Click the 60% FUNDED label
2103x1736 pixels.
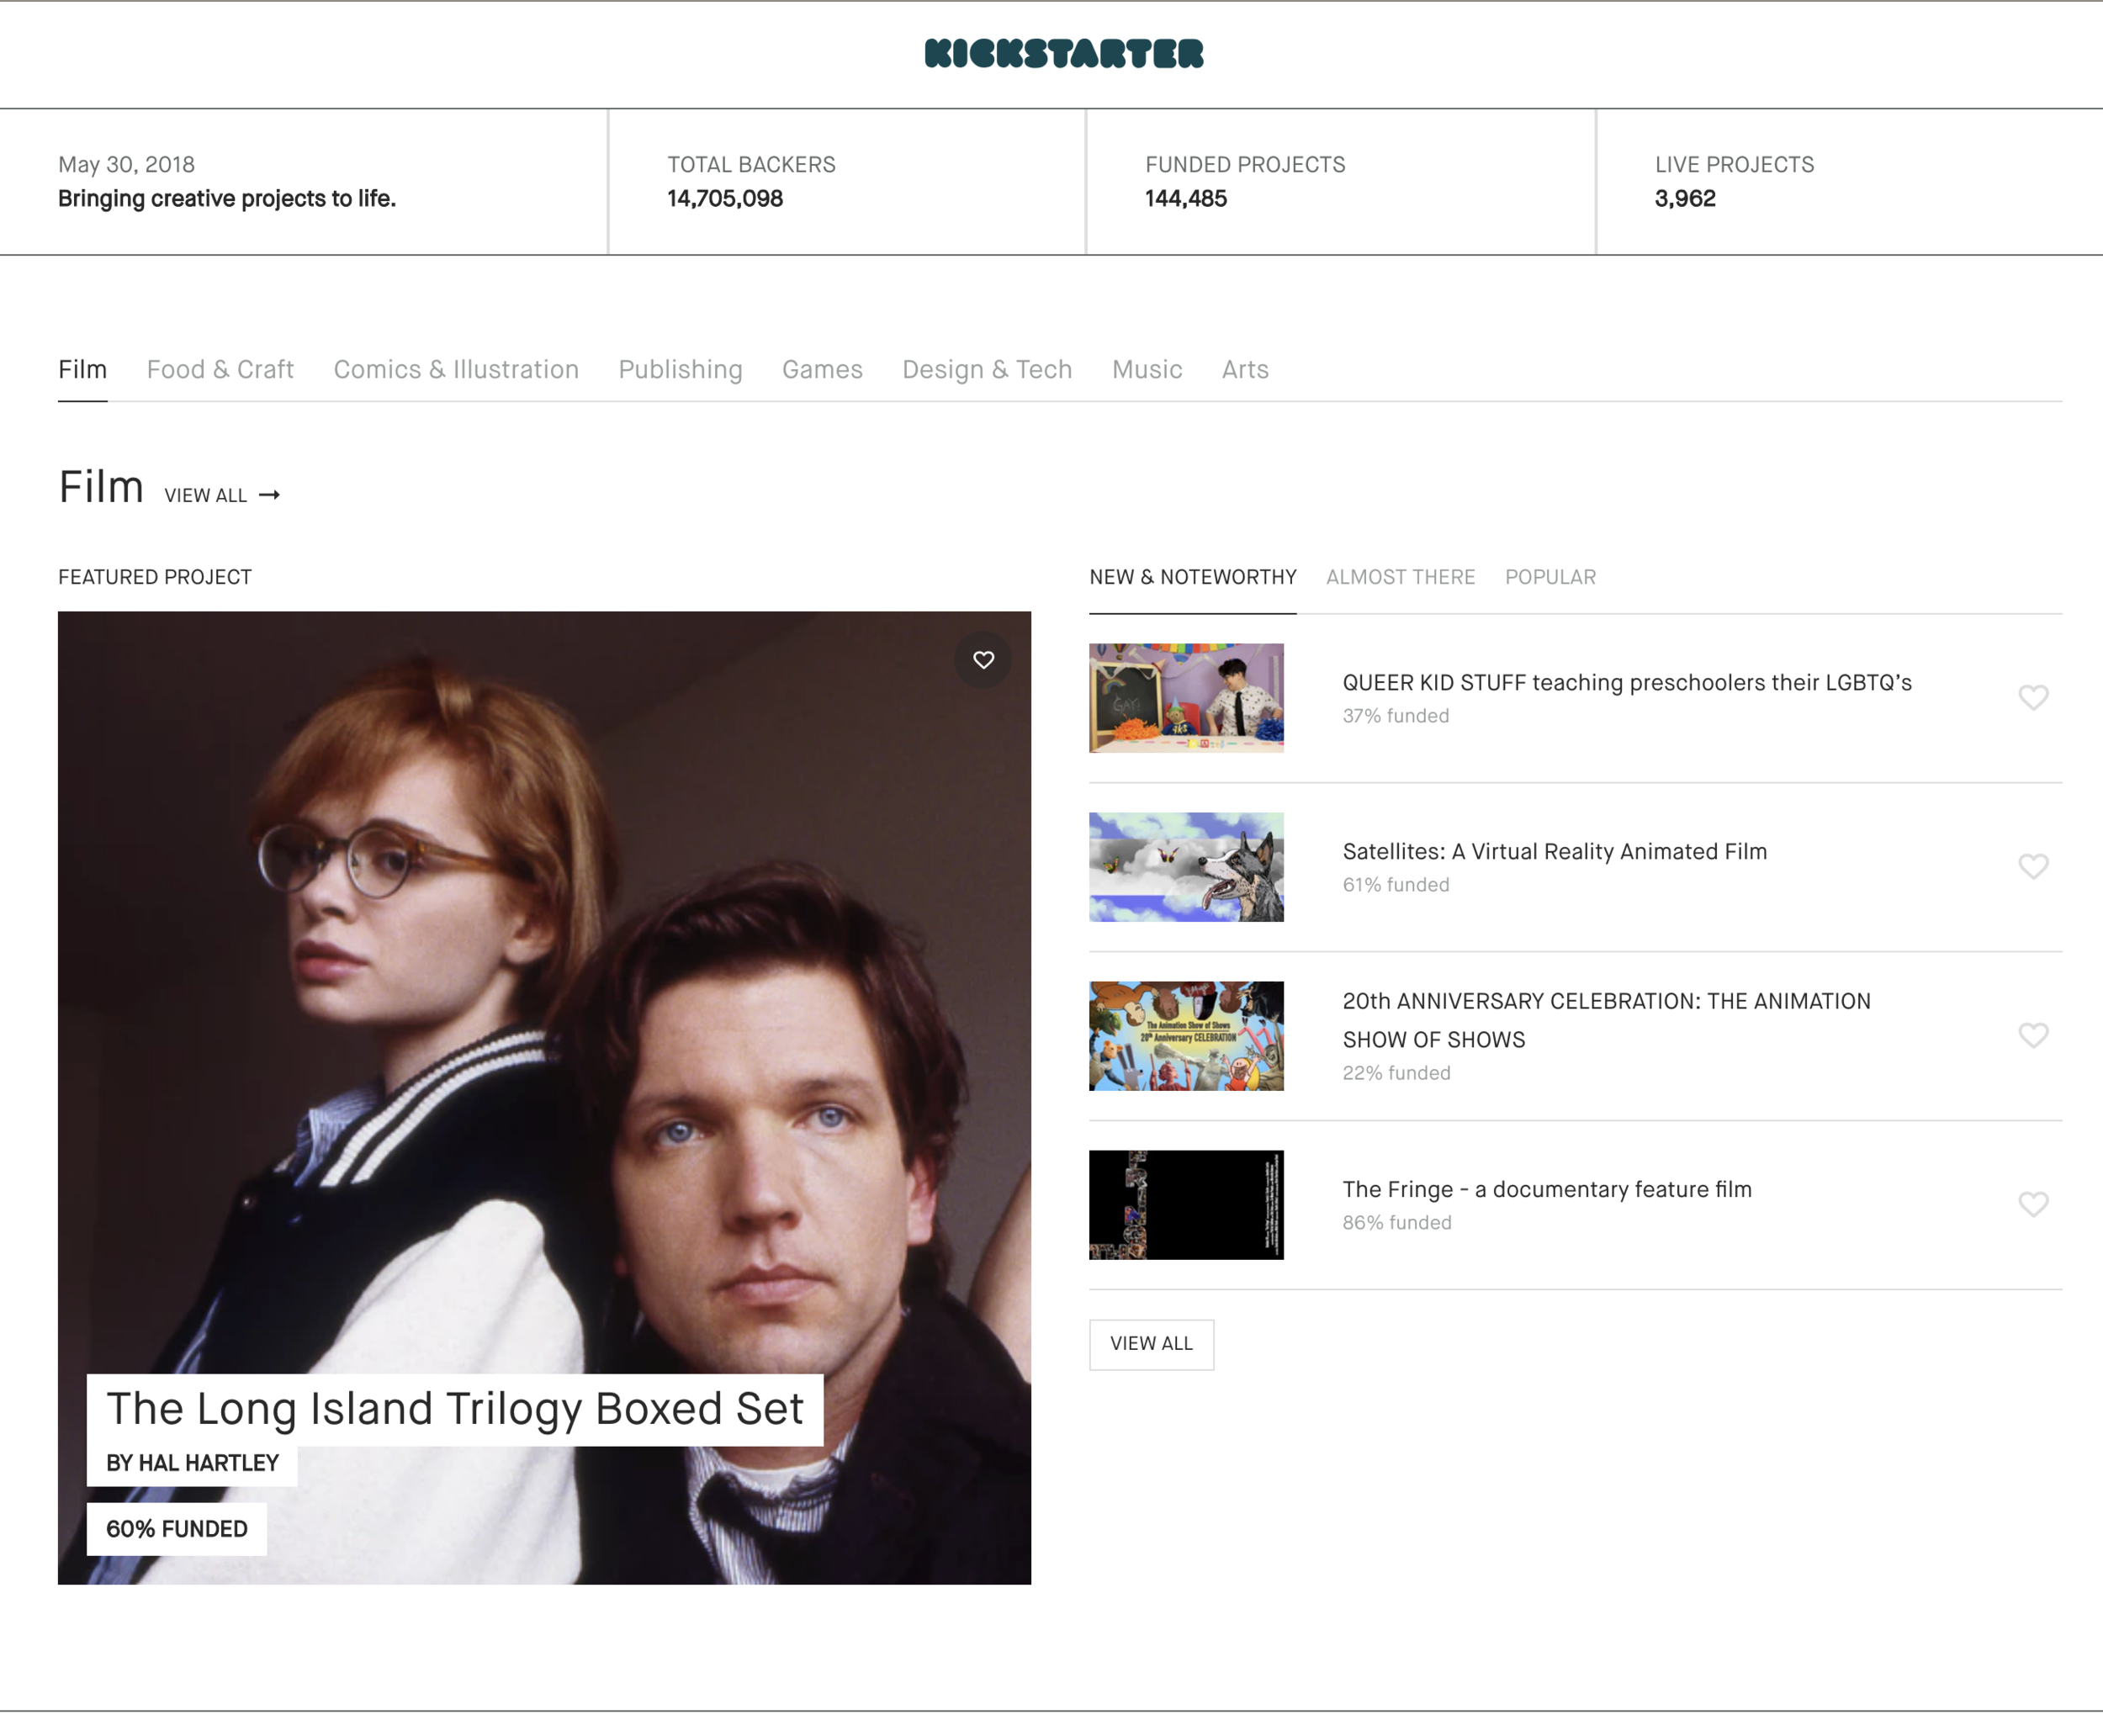coord(177,1530)
